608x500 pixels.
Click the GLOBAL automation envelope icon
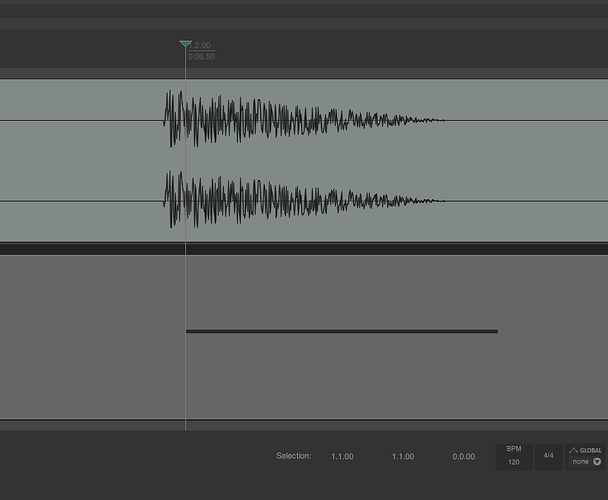(573, 450)
